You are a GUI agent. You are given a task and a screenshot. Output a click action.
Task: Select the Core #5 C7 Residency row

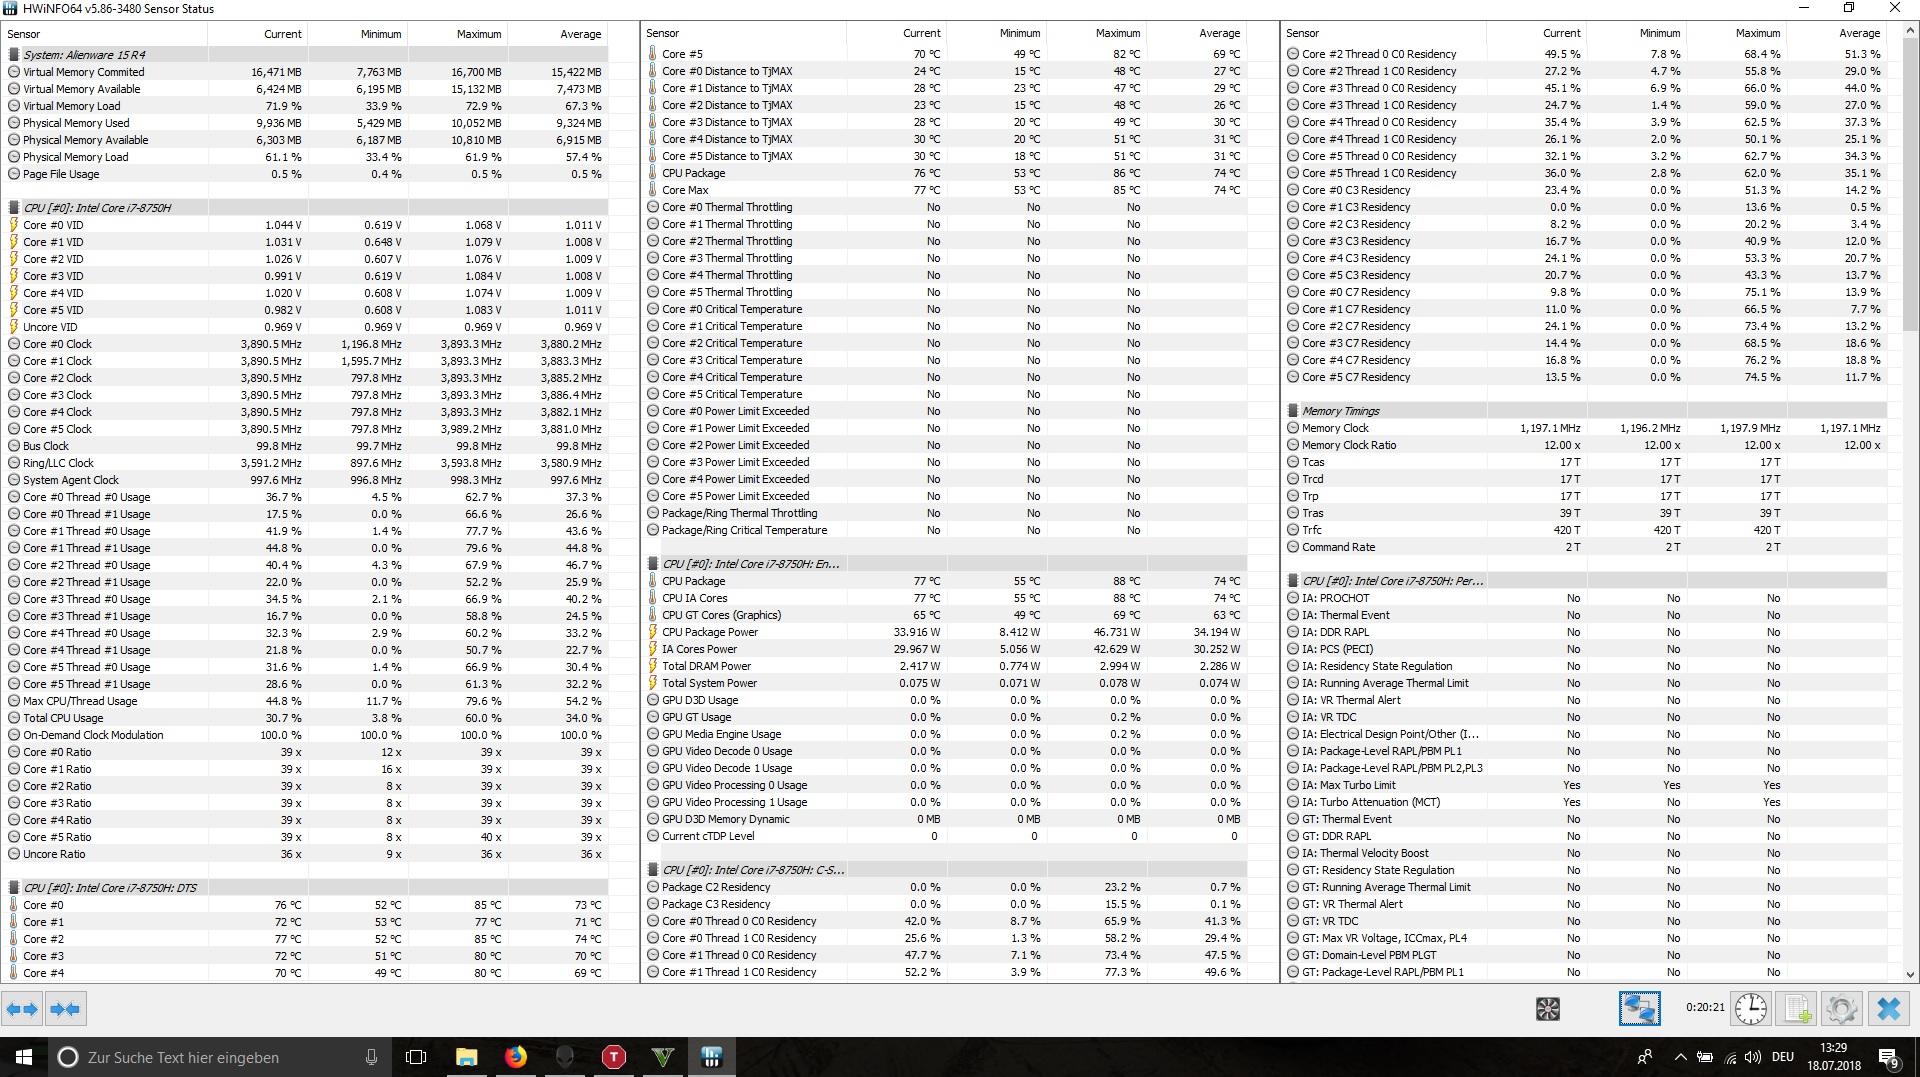point(1586,377)
